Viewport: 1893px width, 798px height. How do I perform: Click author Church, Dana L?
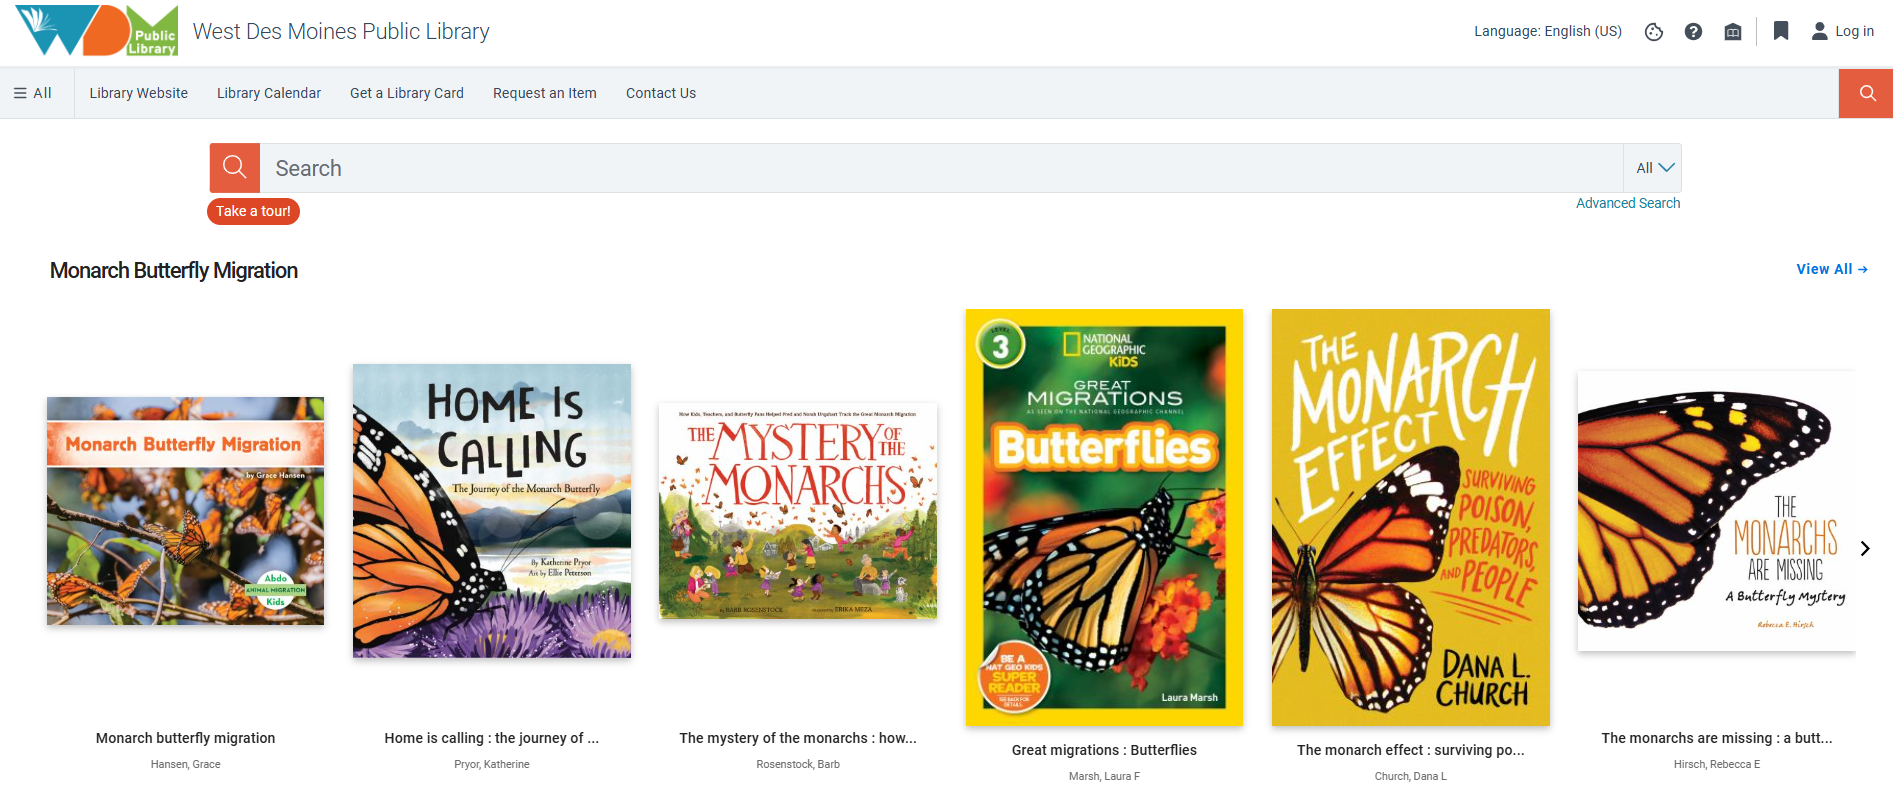click(x=1411, y=776)
